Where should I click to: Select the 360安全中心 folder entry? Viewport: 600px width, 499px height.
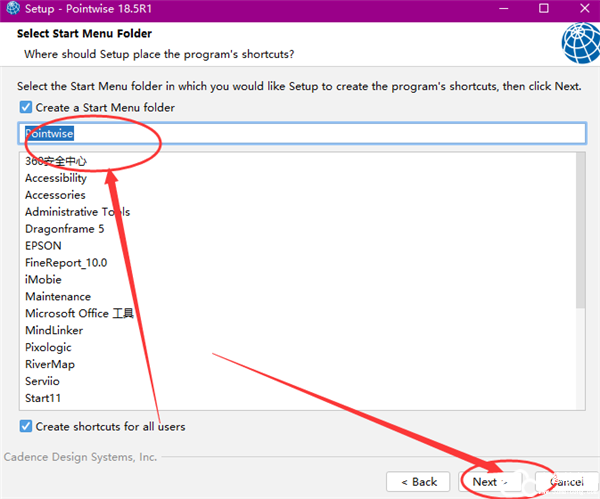click(x=56, y=161)
